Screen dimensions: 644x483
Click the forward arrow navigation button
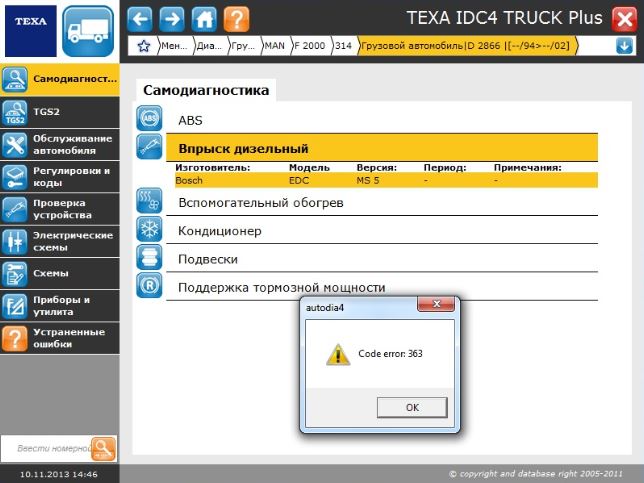click(x=172, y=19)
